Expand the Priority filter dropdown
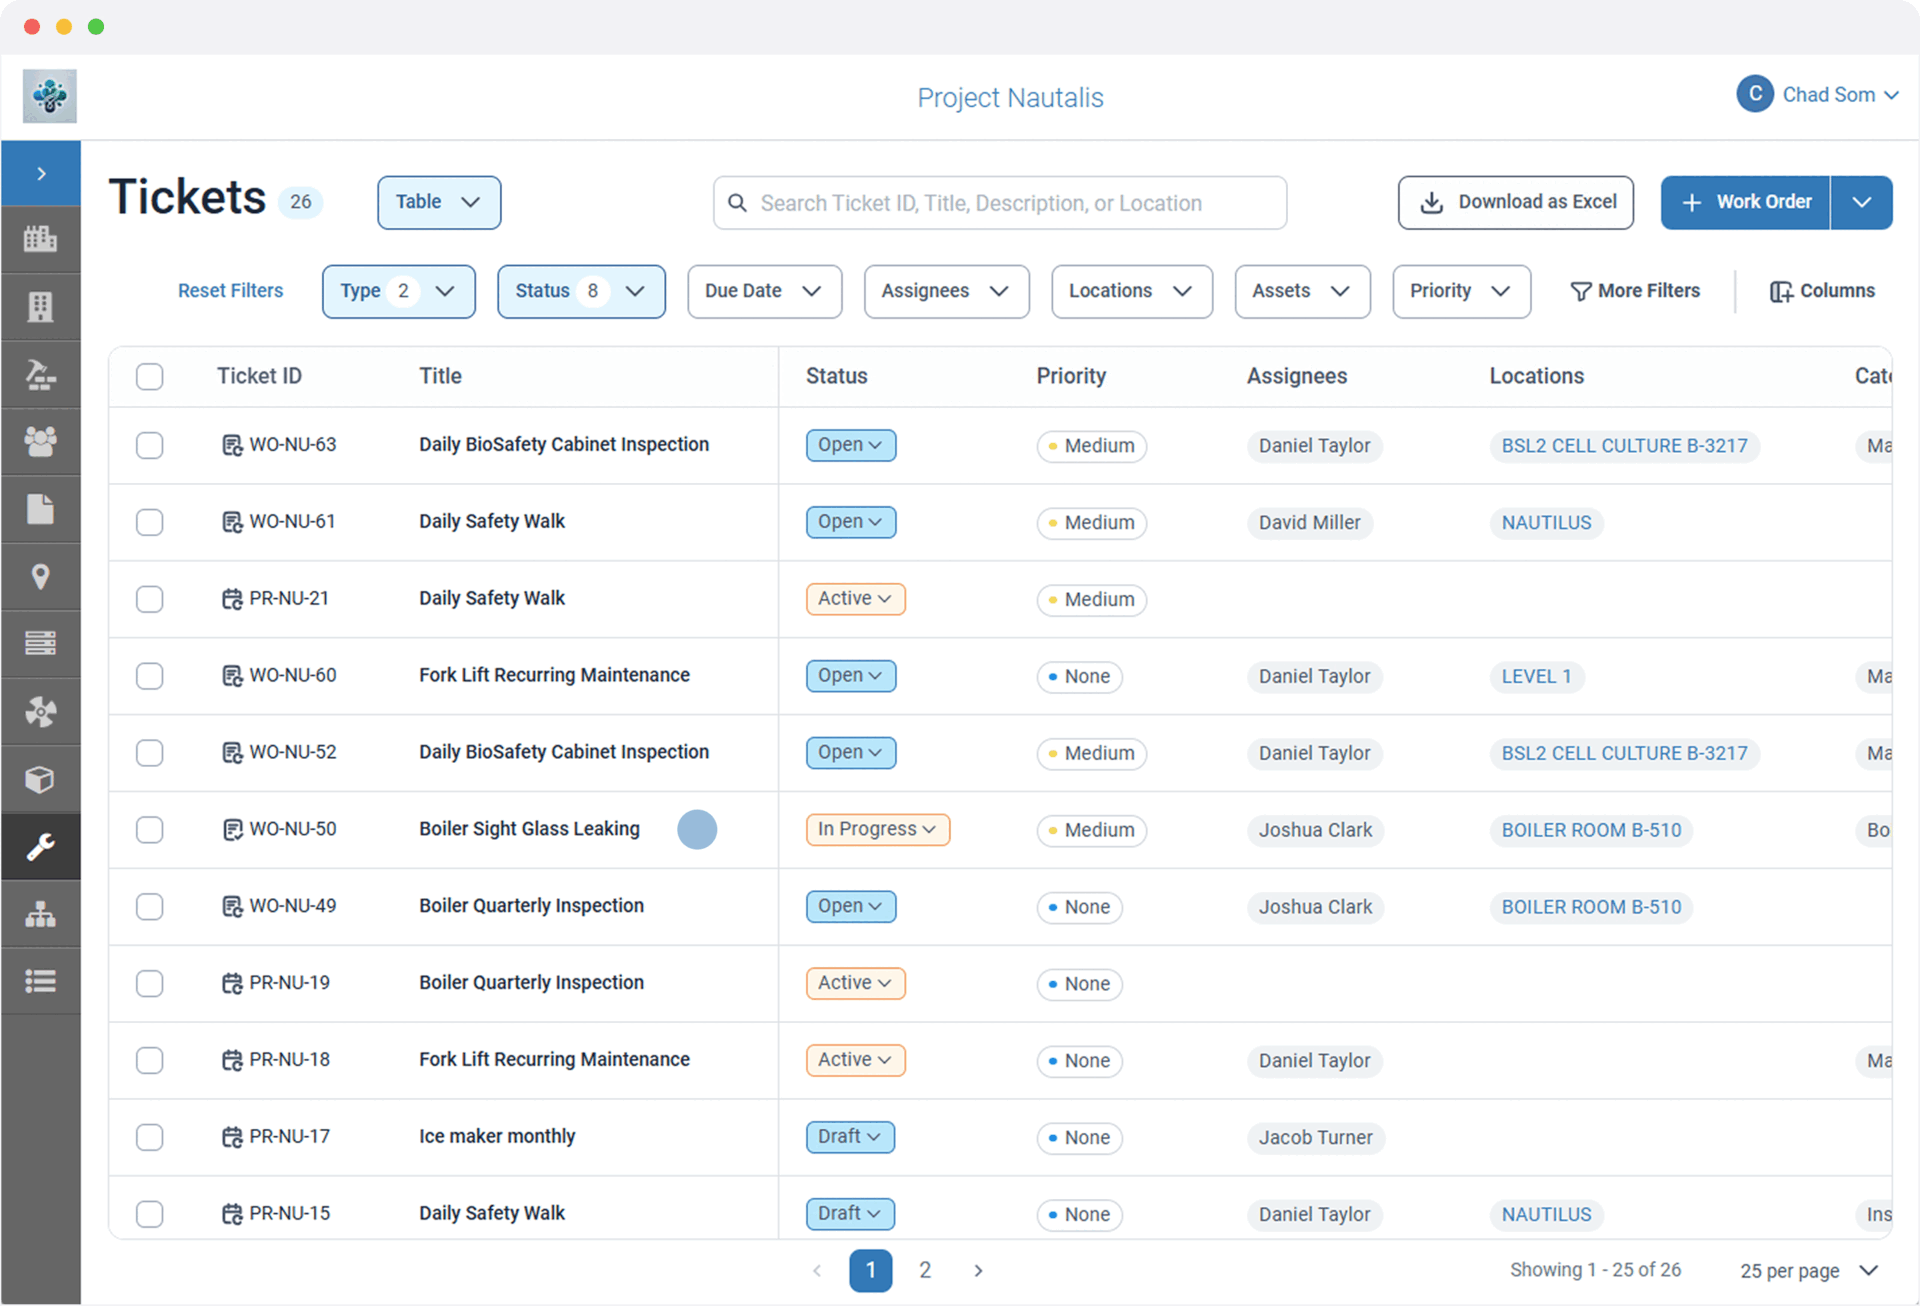Screen dimensions: 1920x1307 tap(1461, 291)
